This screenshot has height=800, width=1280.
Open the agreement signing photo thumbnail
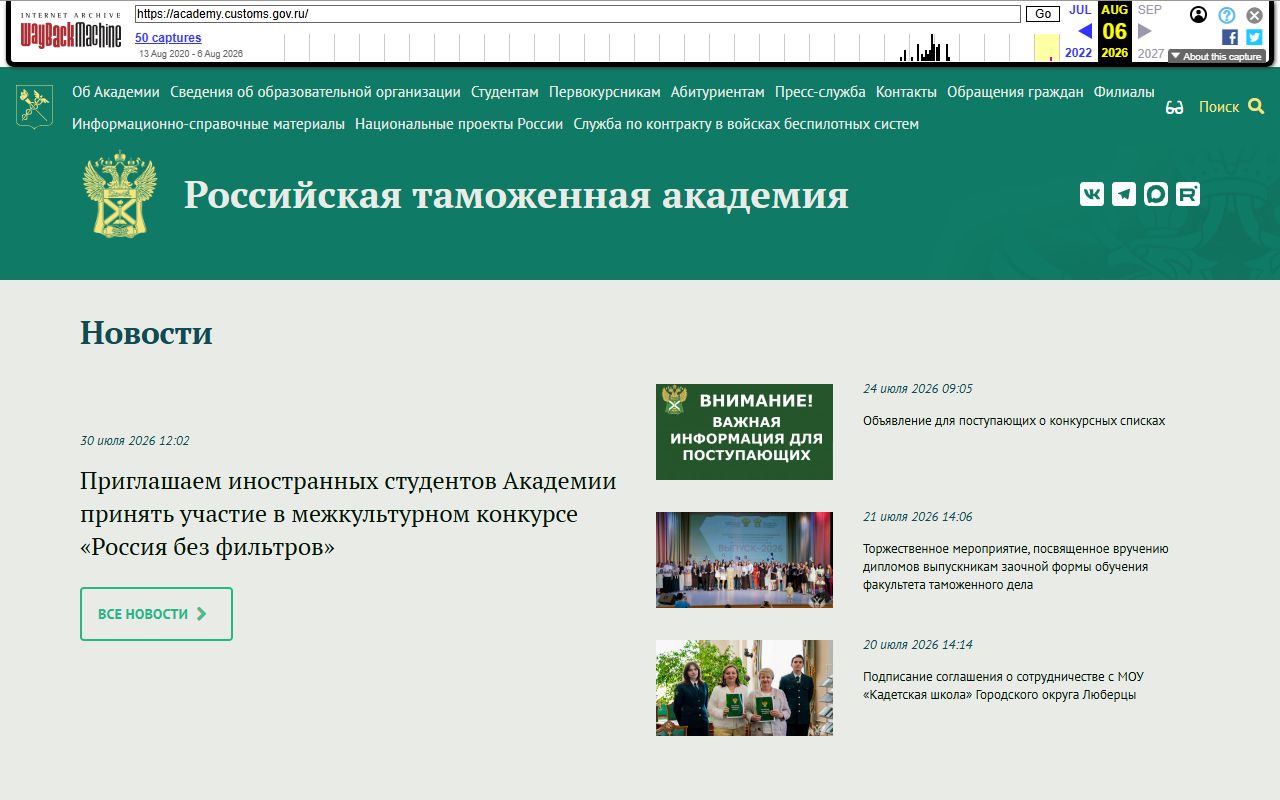(x=744, y=688)
